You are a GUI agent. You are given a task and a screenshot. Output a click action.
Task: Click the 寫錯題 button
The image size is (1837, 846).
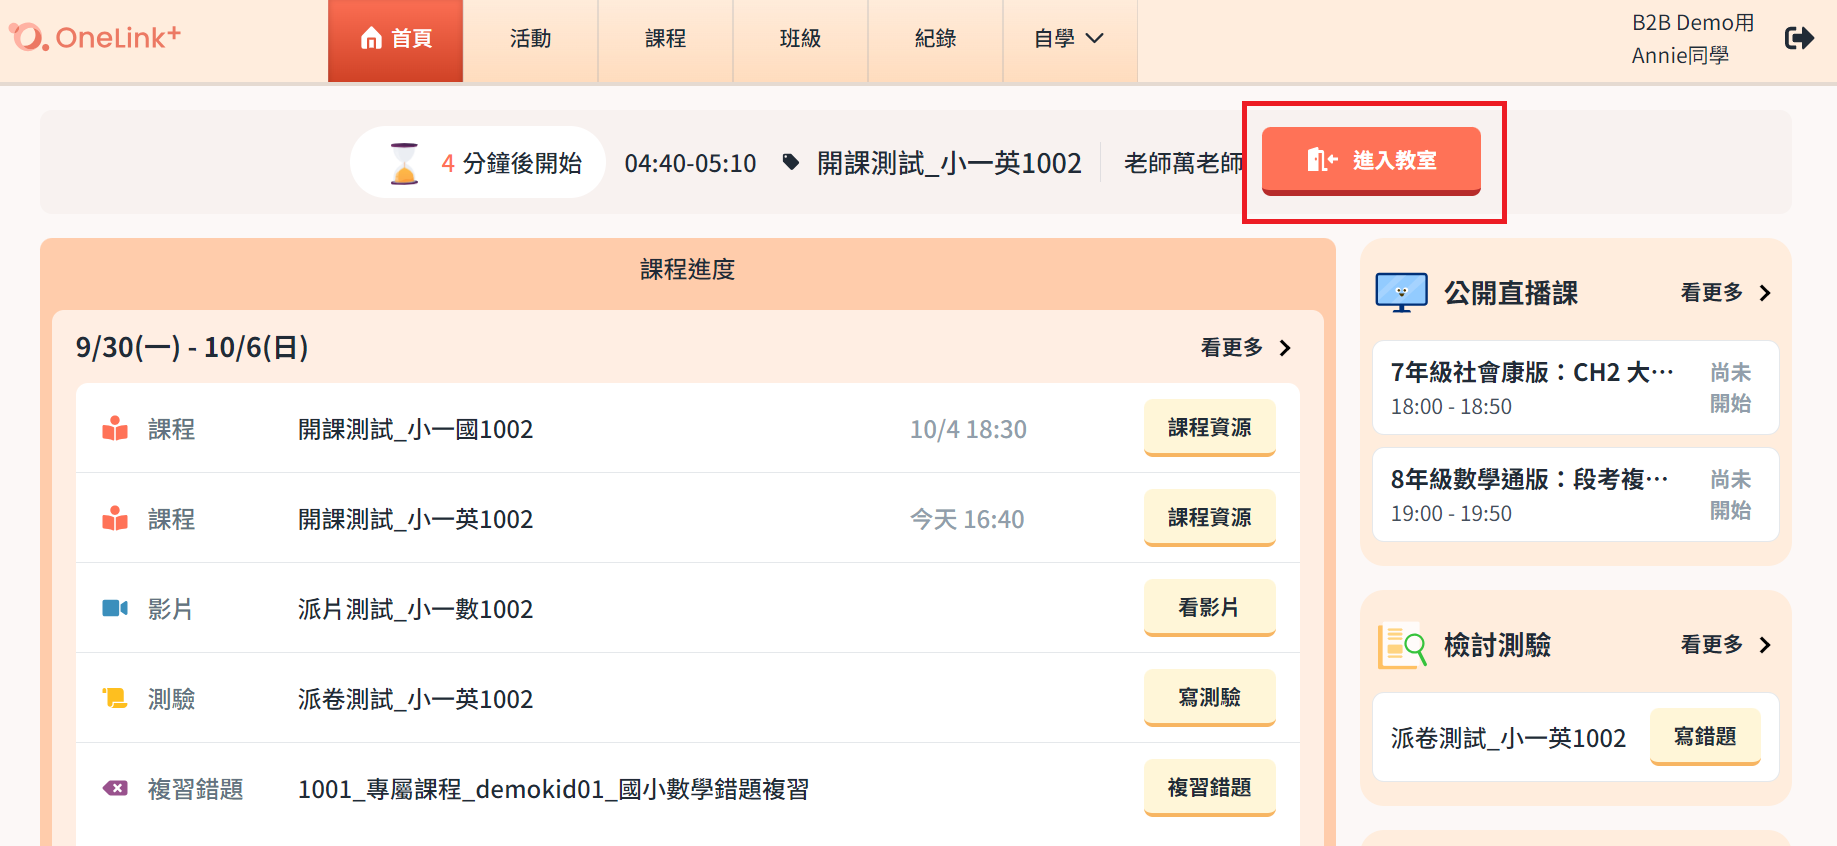tap(1705, 737)
